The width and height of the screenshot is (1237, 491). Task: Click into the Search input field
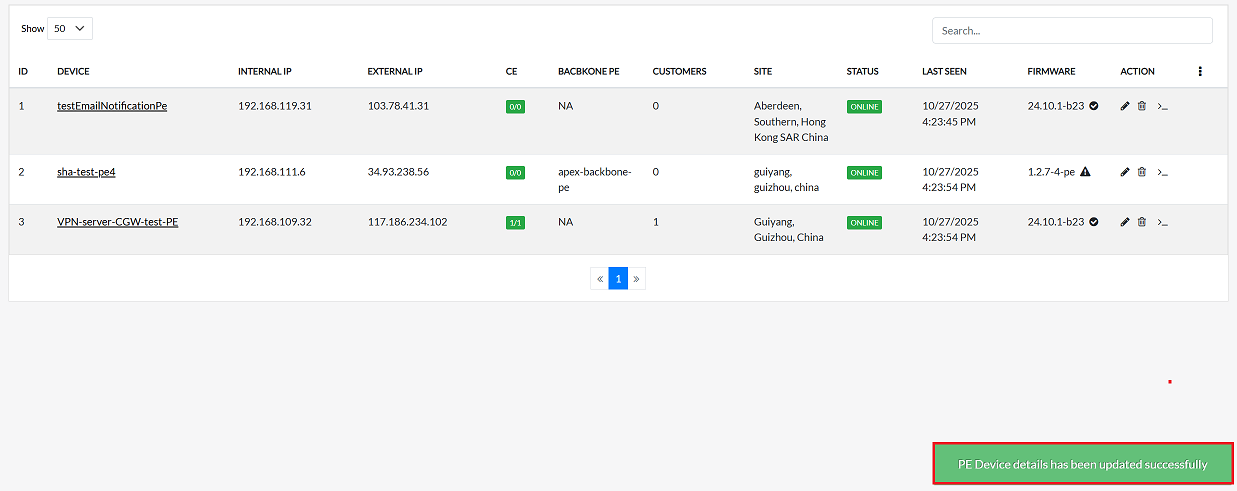tap(1072, 31)
